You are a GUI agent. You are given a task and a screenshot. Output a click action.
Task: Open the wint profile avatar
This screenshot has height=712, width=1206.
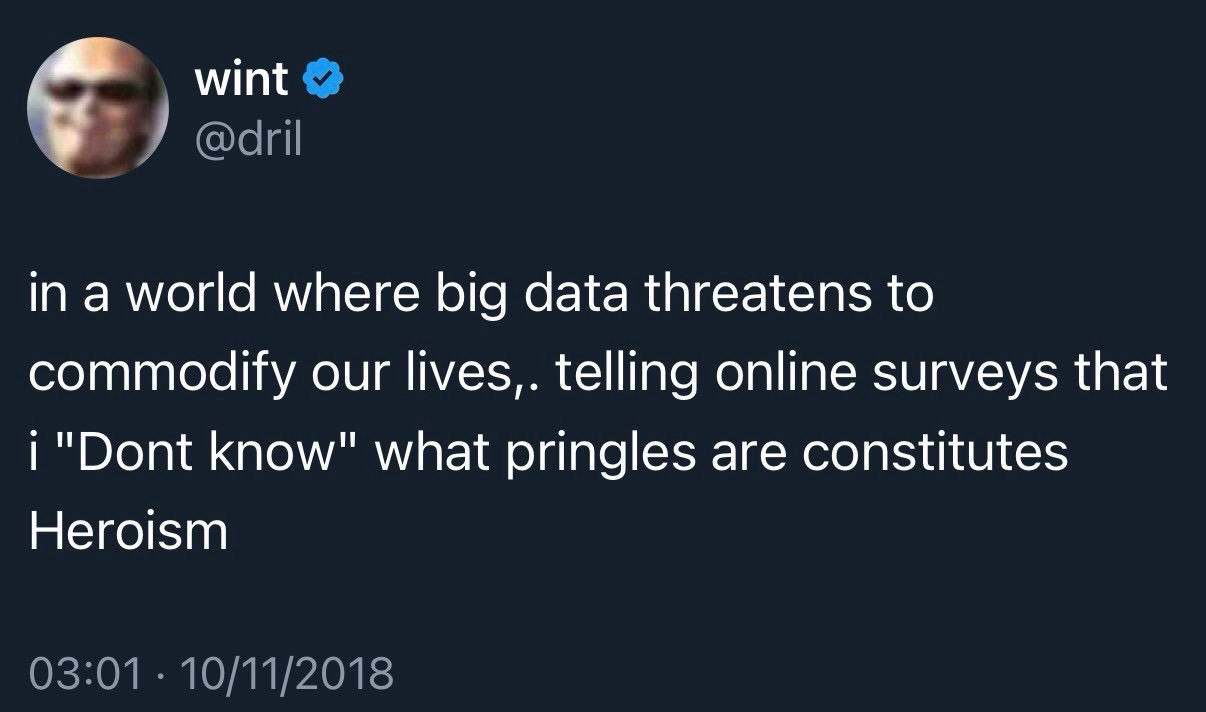tap(99, 107)
